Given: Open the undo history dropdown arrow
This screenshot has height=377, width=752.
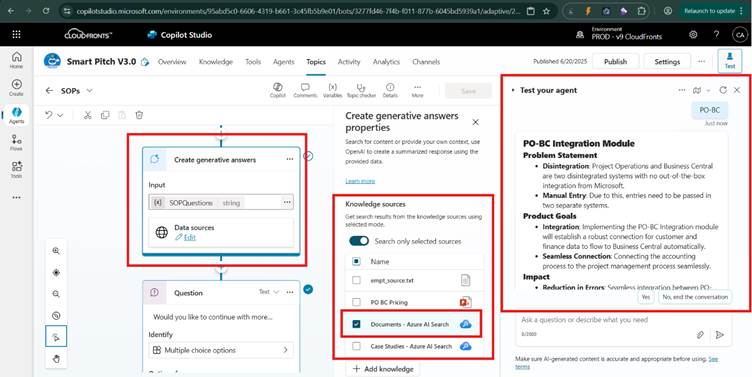Looking at the screenshot, I should [x=60, y=115].
